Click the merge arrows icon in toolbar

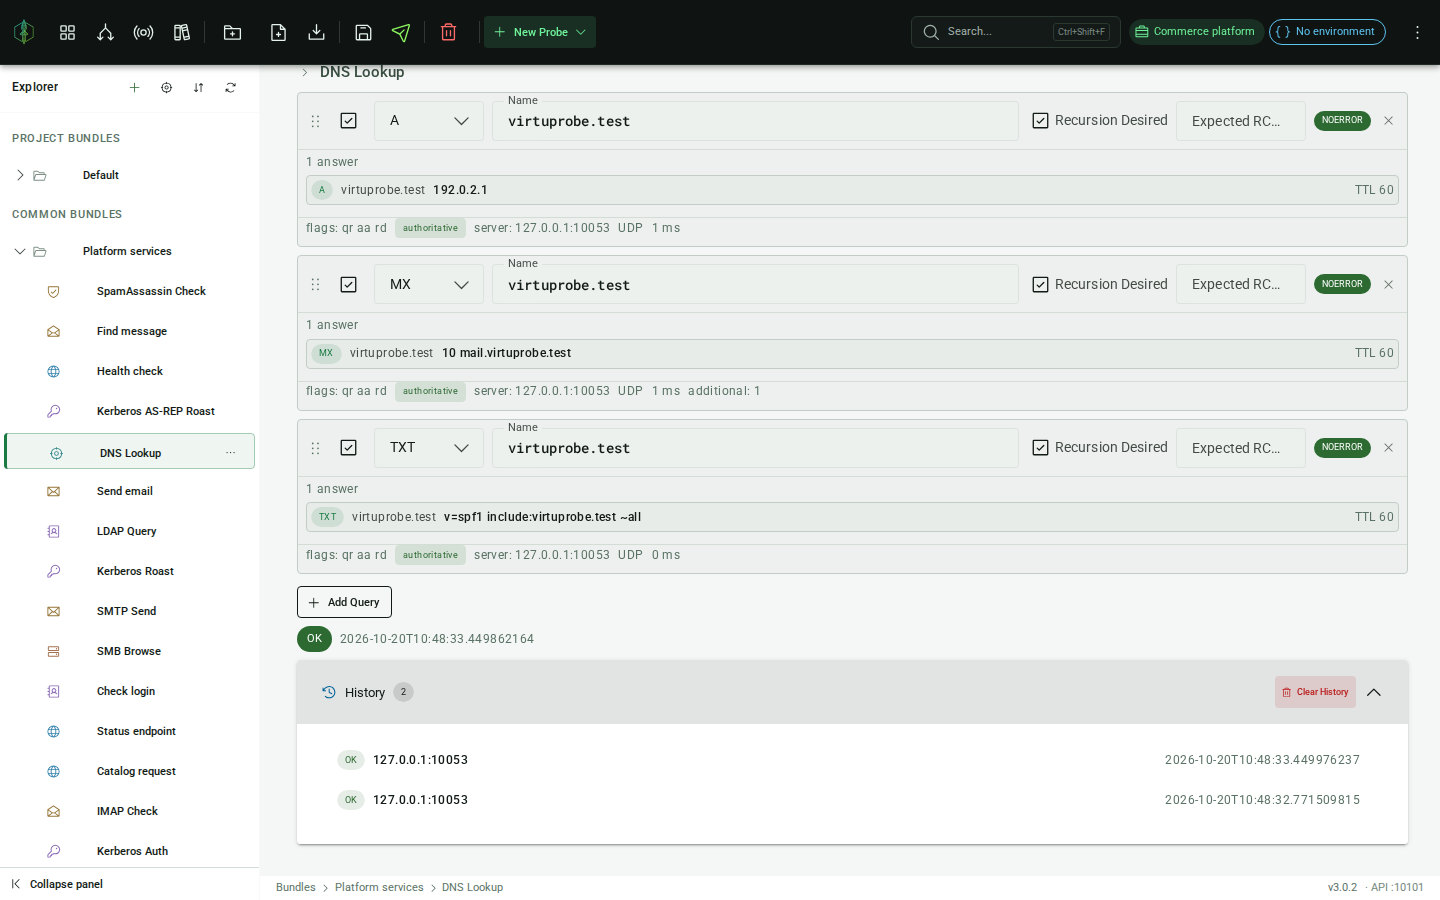point(105,32)
